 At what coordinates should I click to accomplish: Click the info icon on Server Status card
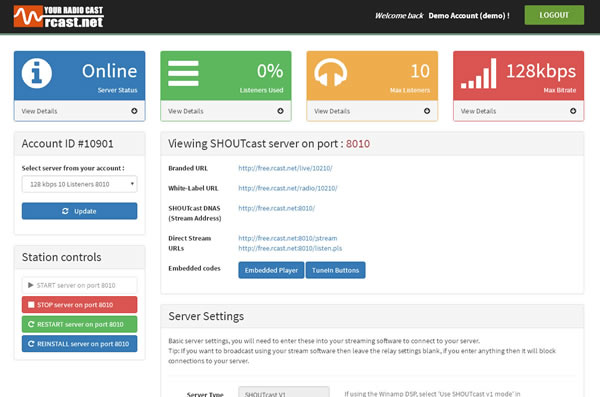(37, 73)
